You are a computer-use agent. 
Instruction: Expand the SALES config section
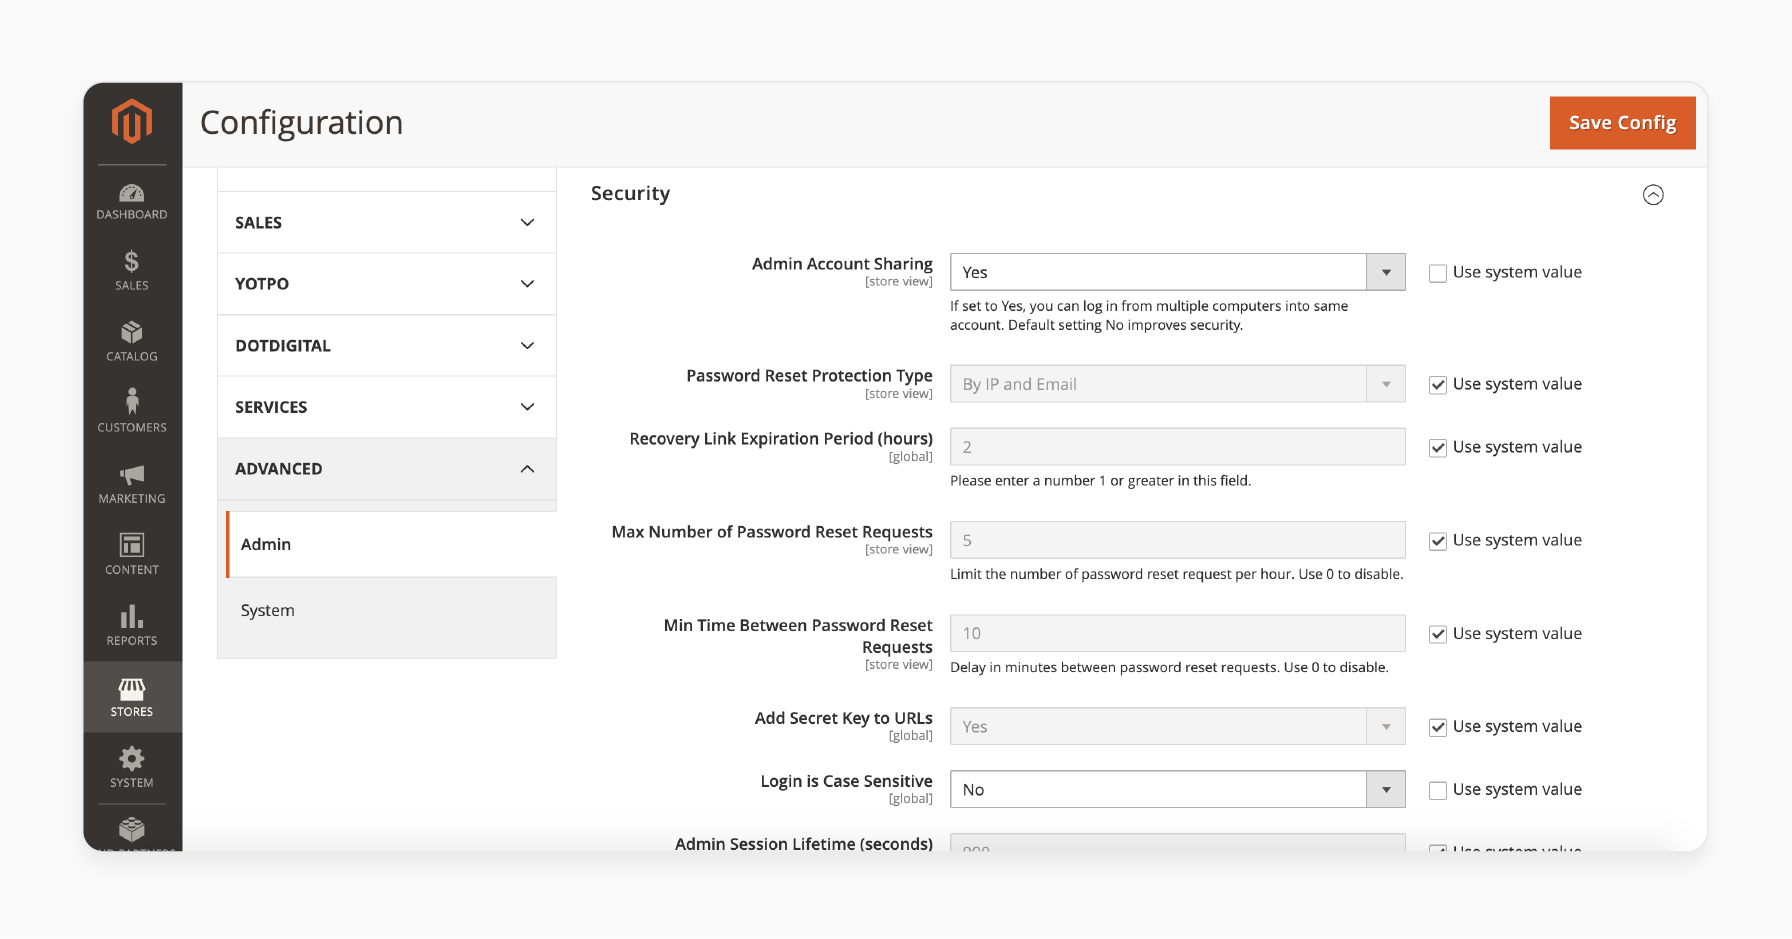pos(387,222)
